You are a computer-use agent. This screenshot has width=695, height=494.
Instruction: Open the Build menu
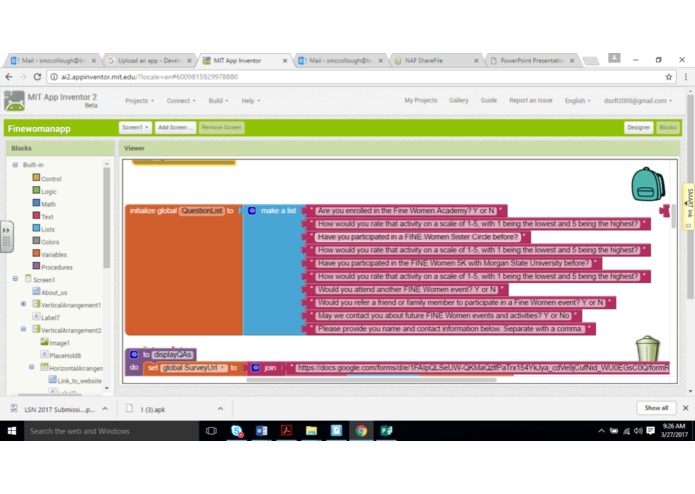(218, 101)
